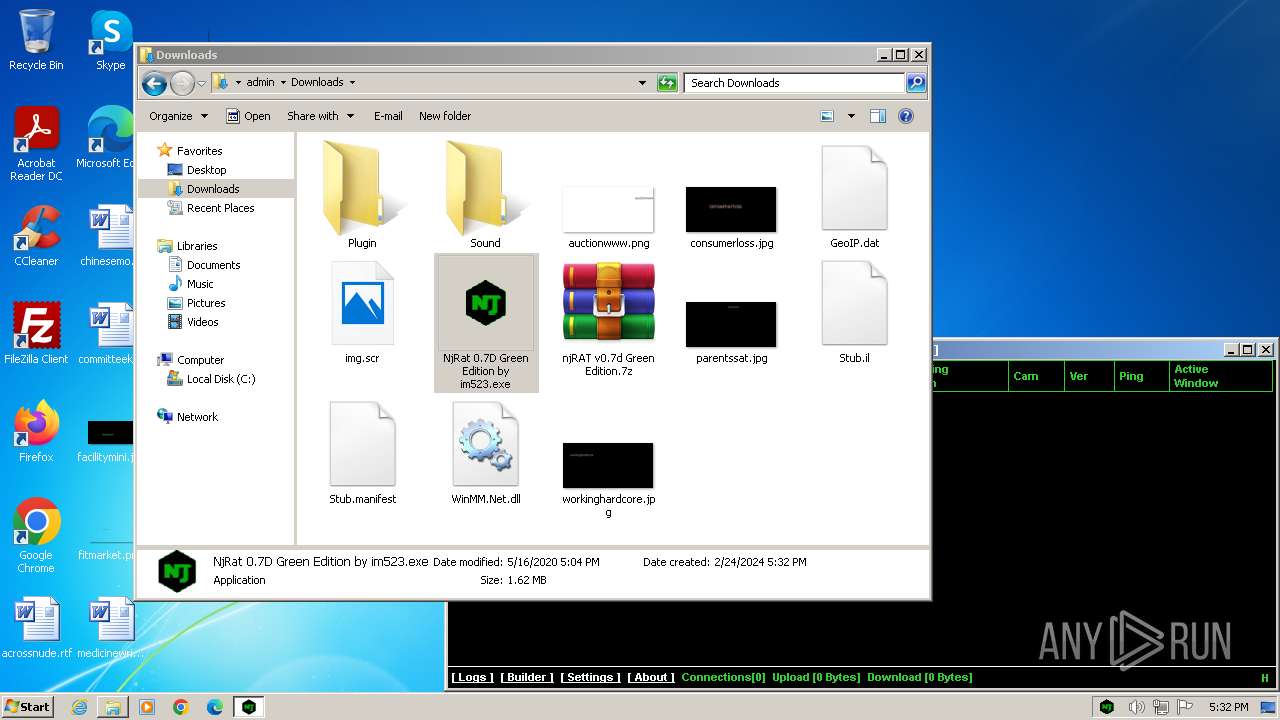Screen dimensions: 1280x720
Task: Click the search magnifier icon
Action: click(915, 83)
